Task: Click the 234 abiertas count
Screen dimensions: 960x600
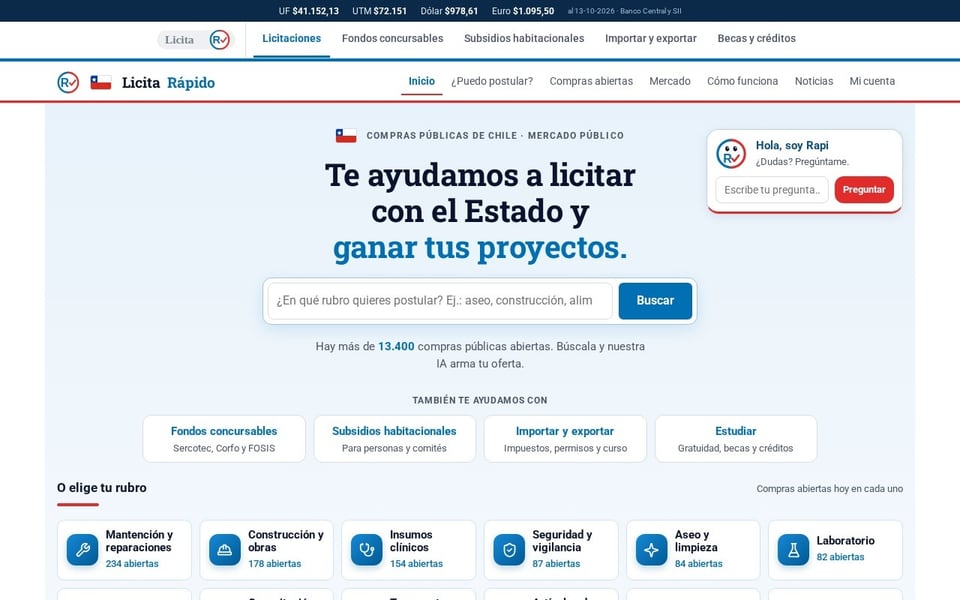Action: point(132,564)
